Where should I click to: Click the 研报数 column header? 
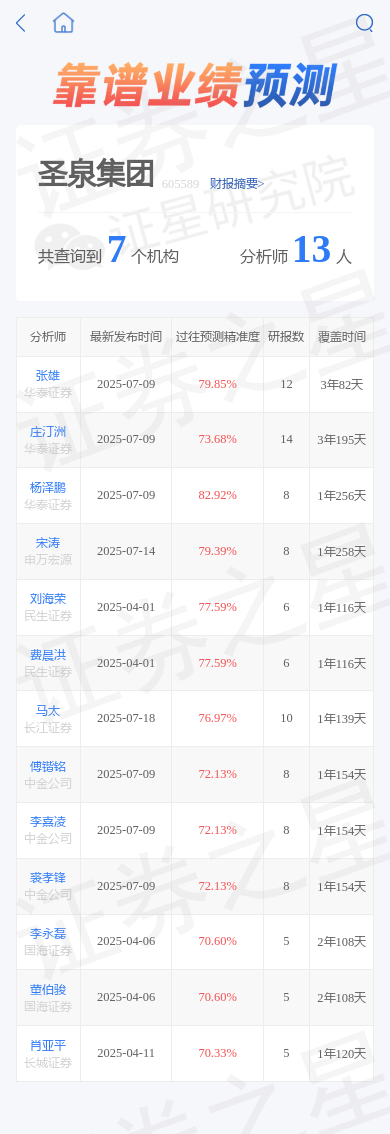(x=287, y=337)
